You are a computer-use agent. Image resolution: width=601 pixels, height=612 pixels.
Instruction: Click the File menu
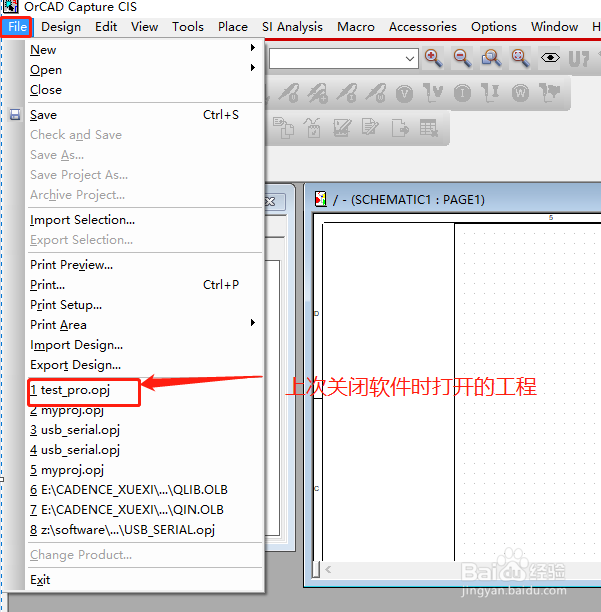point(17,27)
